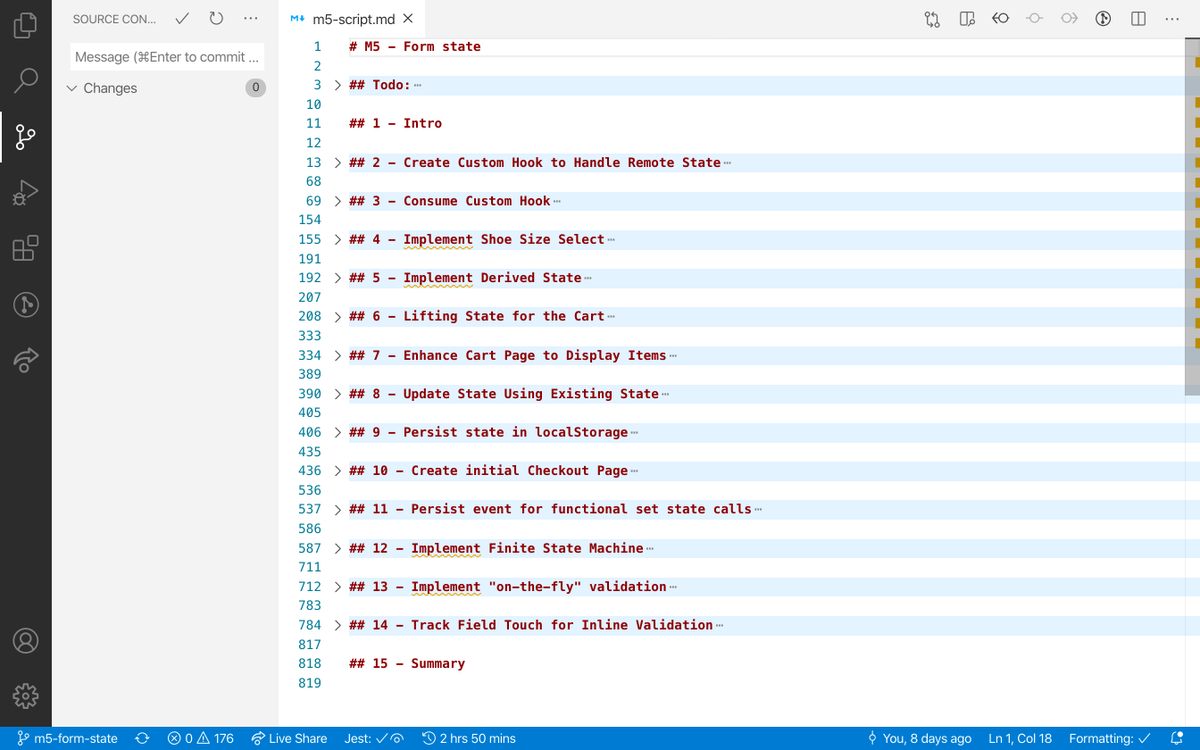Expand the on-the-fly validation section

[337, 586]
